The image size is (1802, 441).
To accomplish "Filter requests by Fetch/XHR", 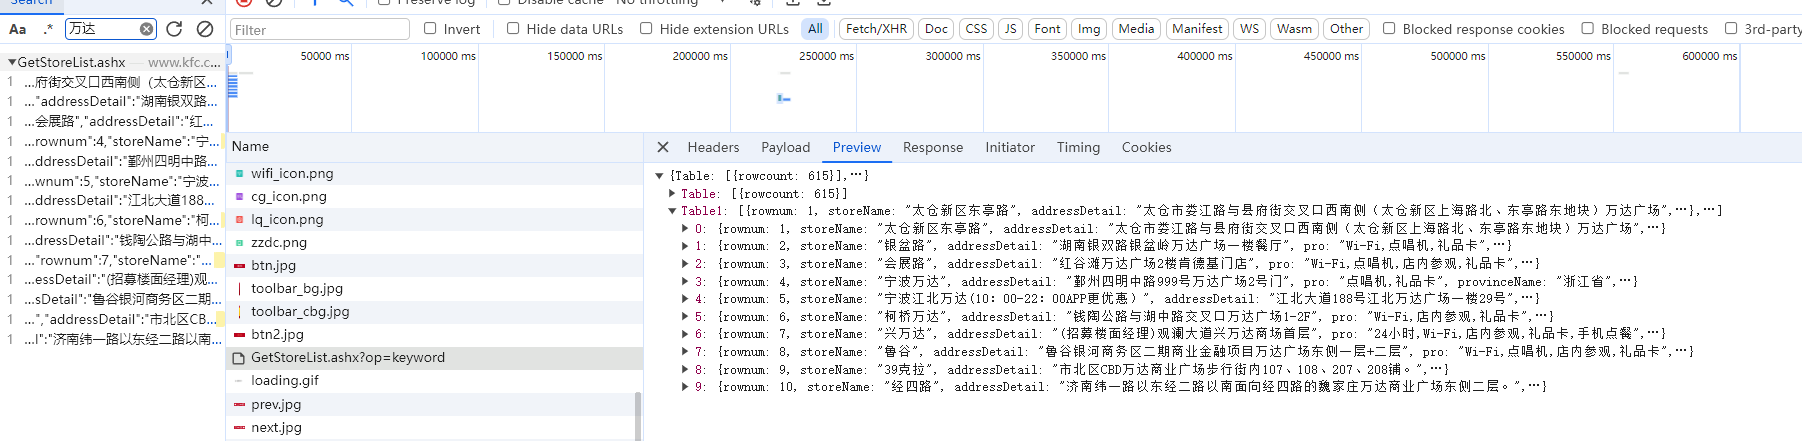I will pos(876,29).
